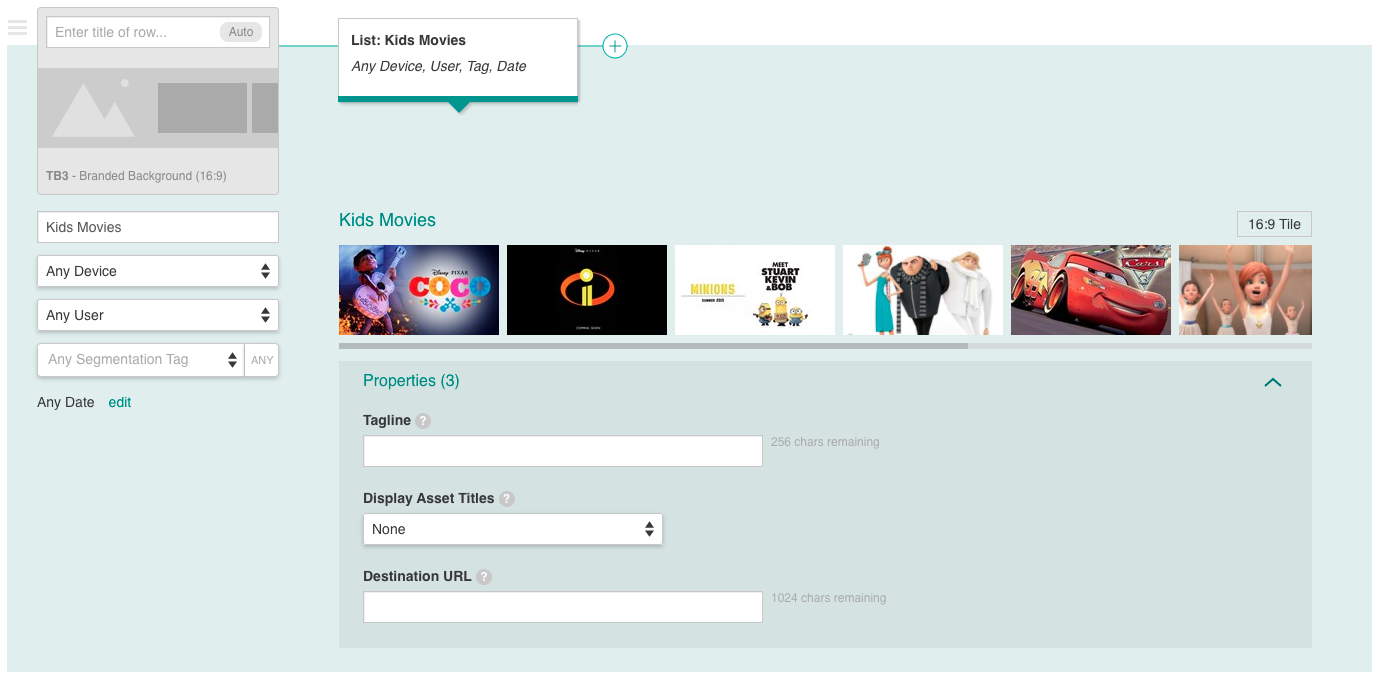
Task: Click '256 chars remaining' text
Action: 825,442
